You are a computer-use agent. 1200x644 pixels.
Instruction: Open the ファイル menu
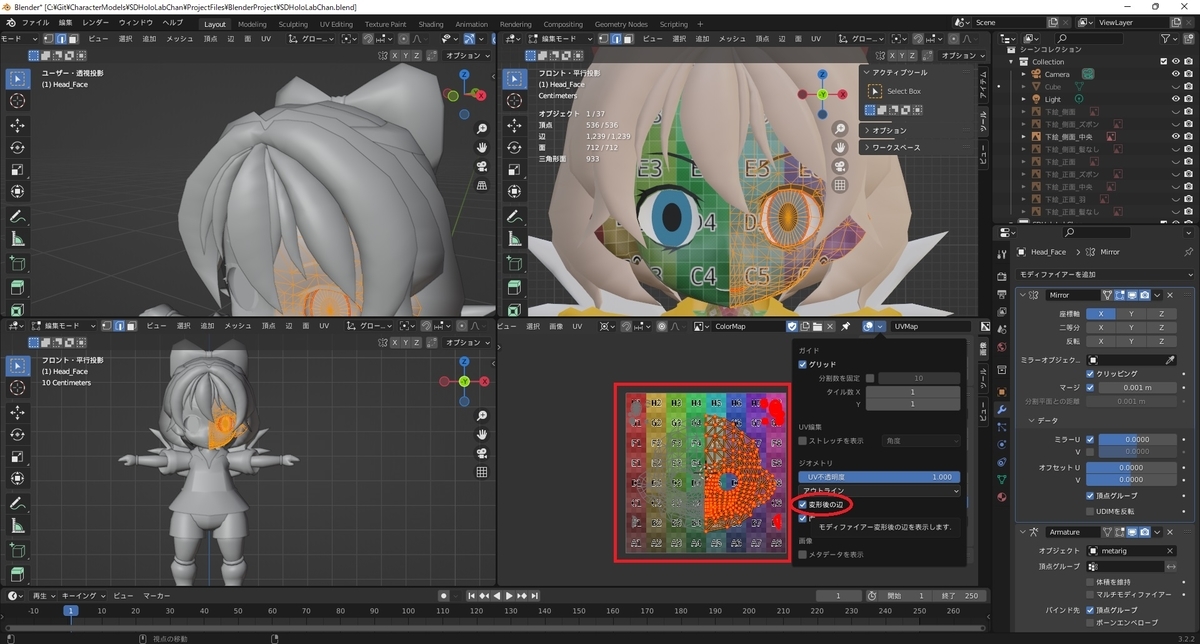pos(34,23)
